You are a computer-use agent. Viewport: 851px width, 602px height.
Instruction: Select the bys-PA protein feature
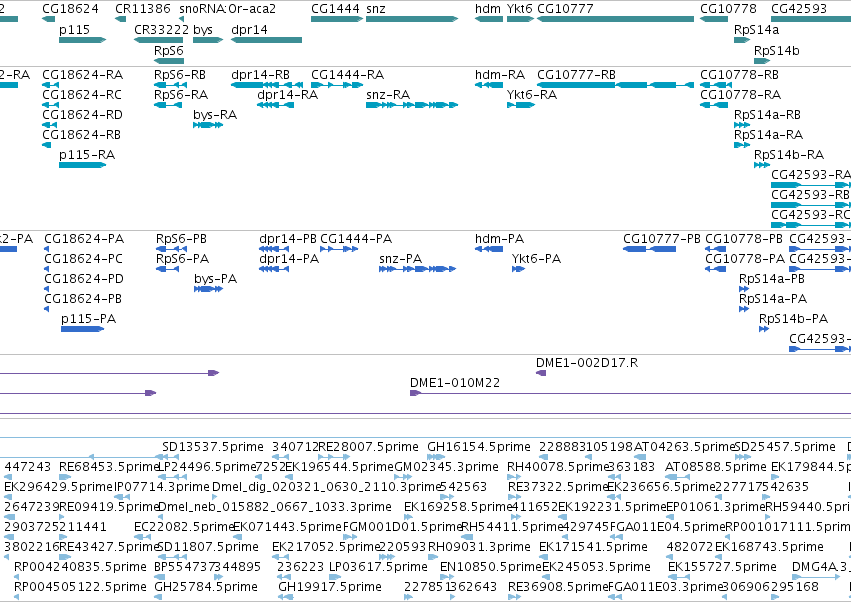(208, 289)
